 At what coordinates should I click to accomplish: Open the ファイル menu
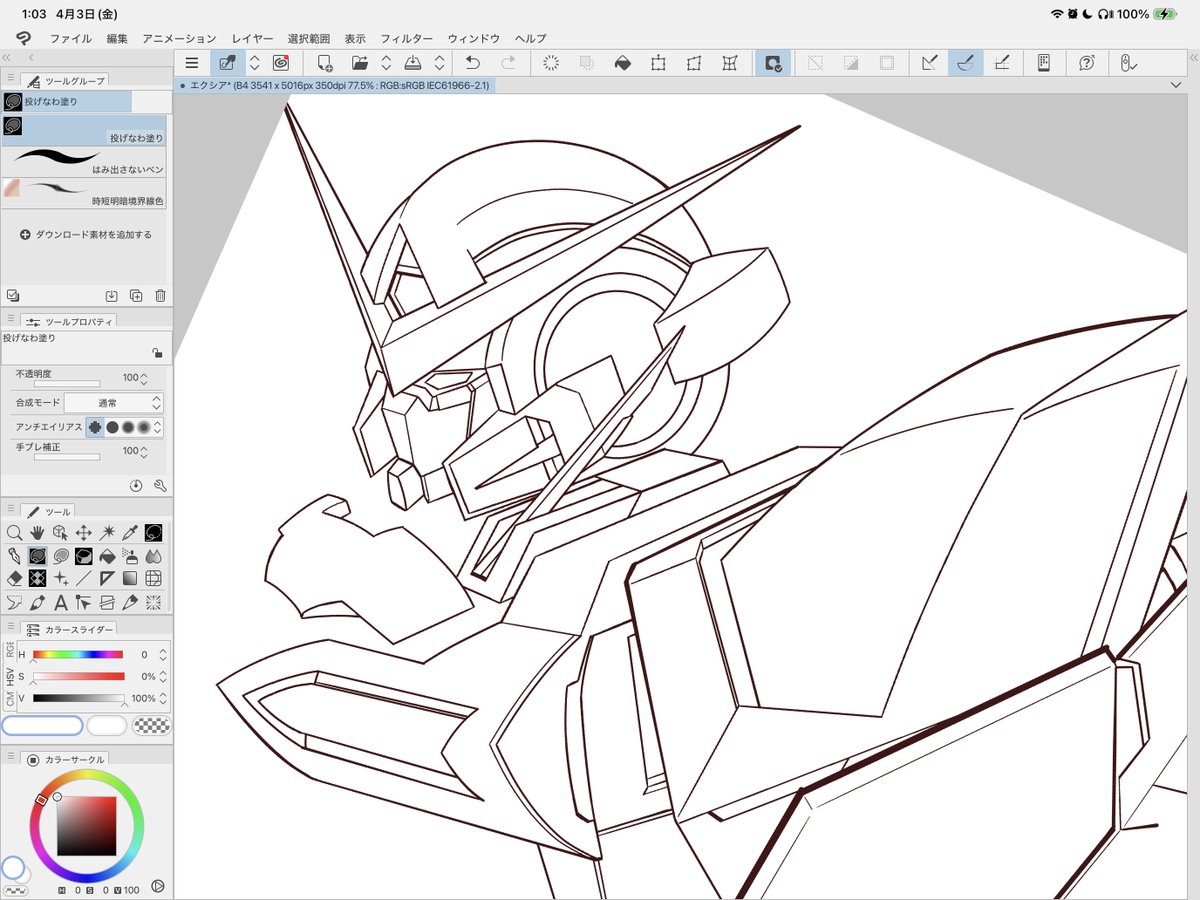[x=70, y=38]
